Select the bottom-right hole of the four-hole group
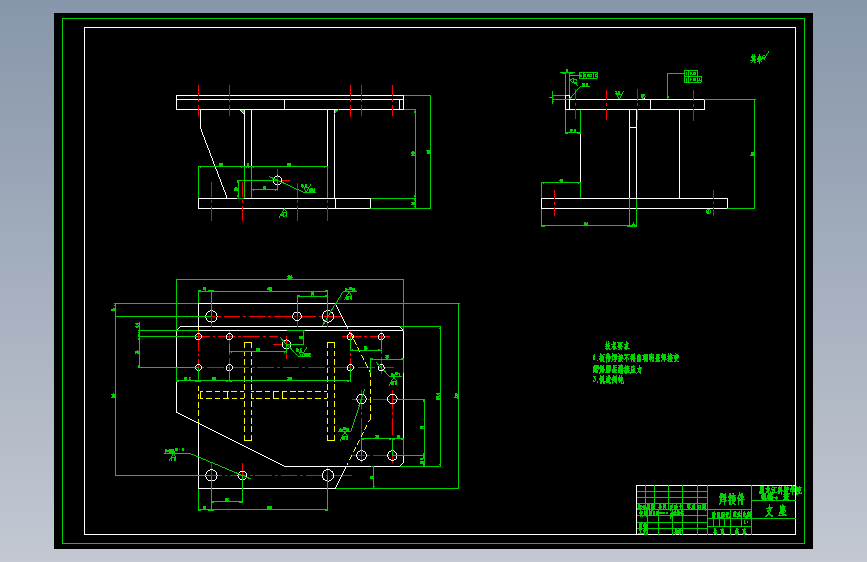 click(x=392, y=456)
